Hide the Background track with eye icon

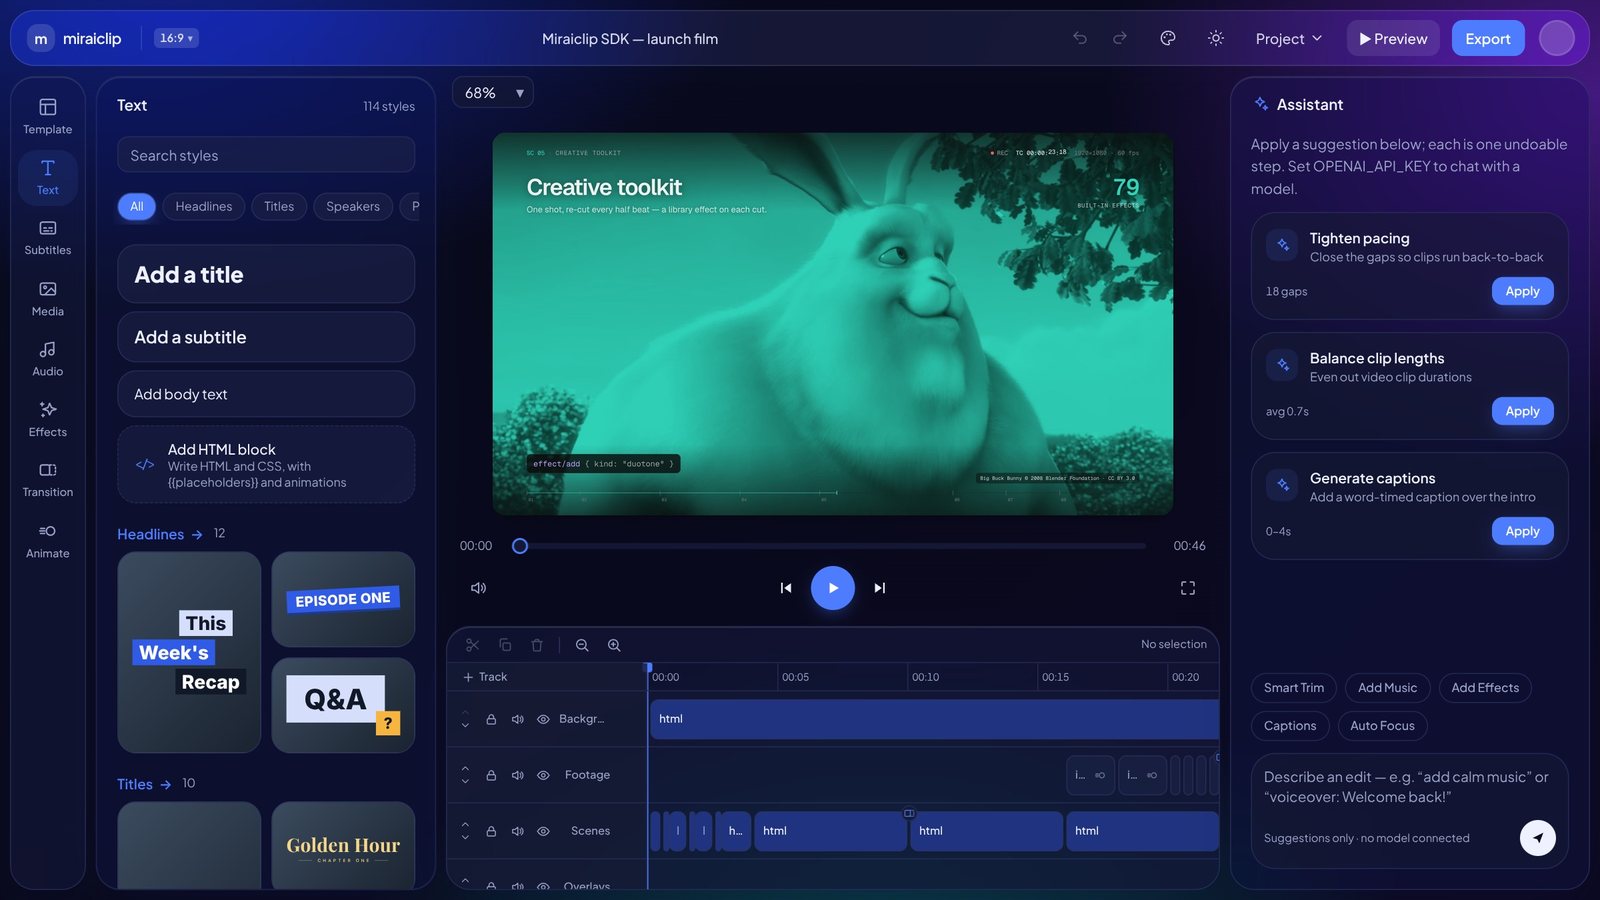tap(543, 719)
